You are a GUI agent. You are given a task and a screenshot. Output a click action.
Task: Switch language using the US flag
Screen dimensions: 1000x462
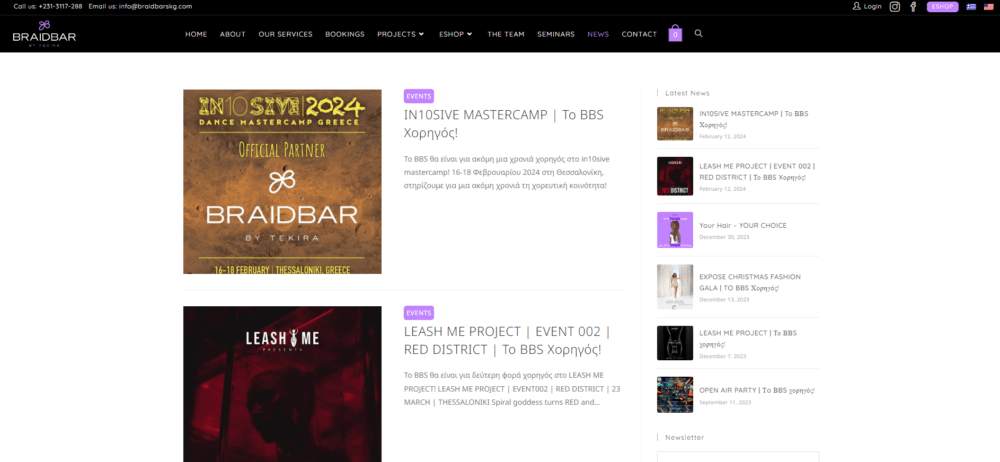coord(987,6)
